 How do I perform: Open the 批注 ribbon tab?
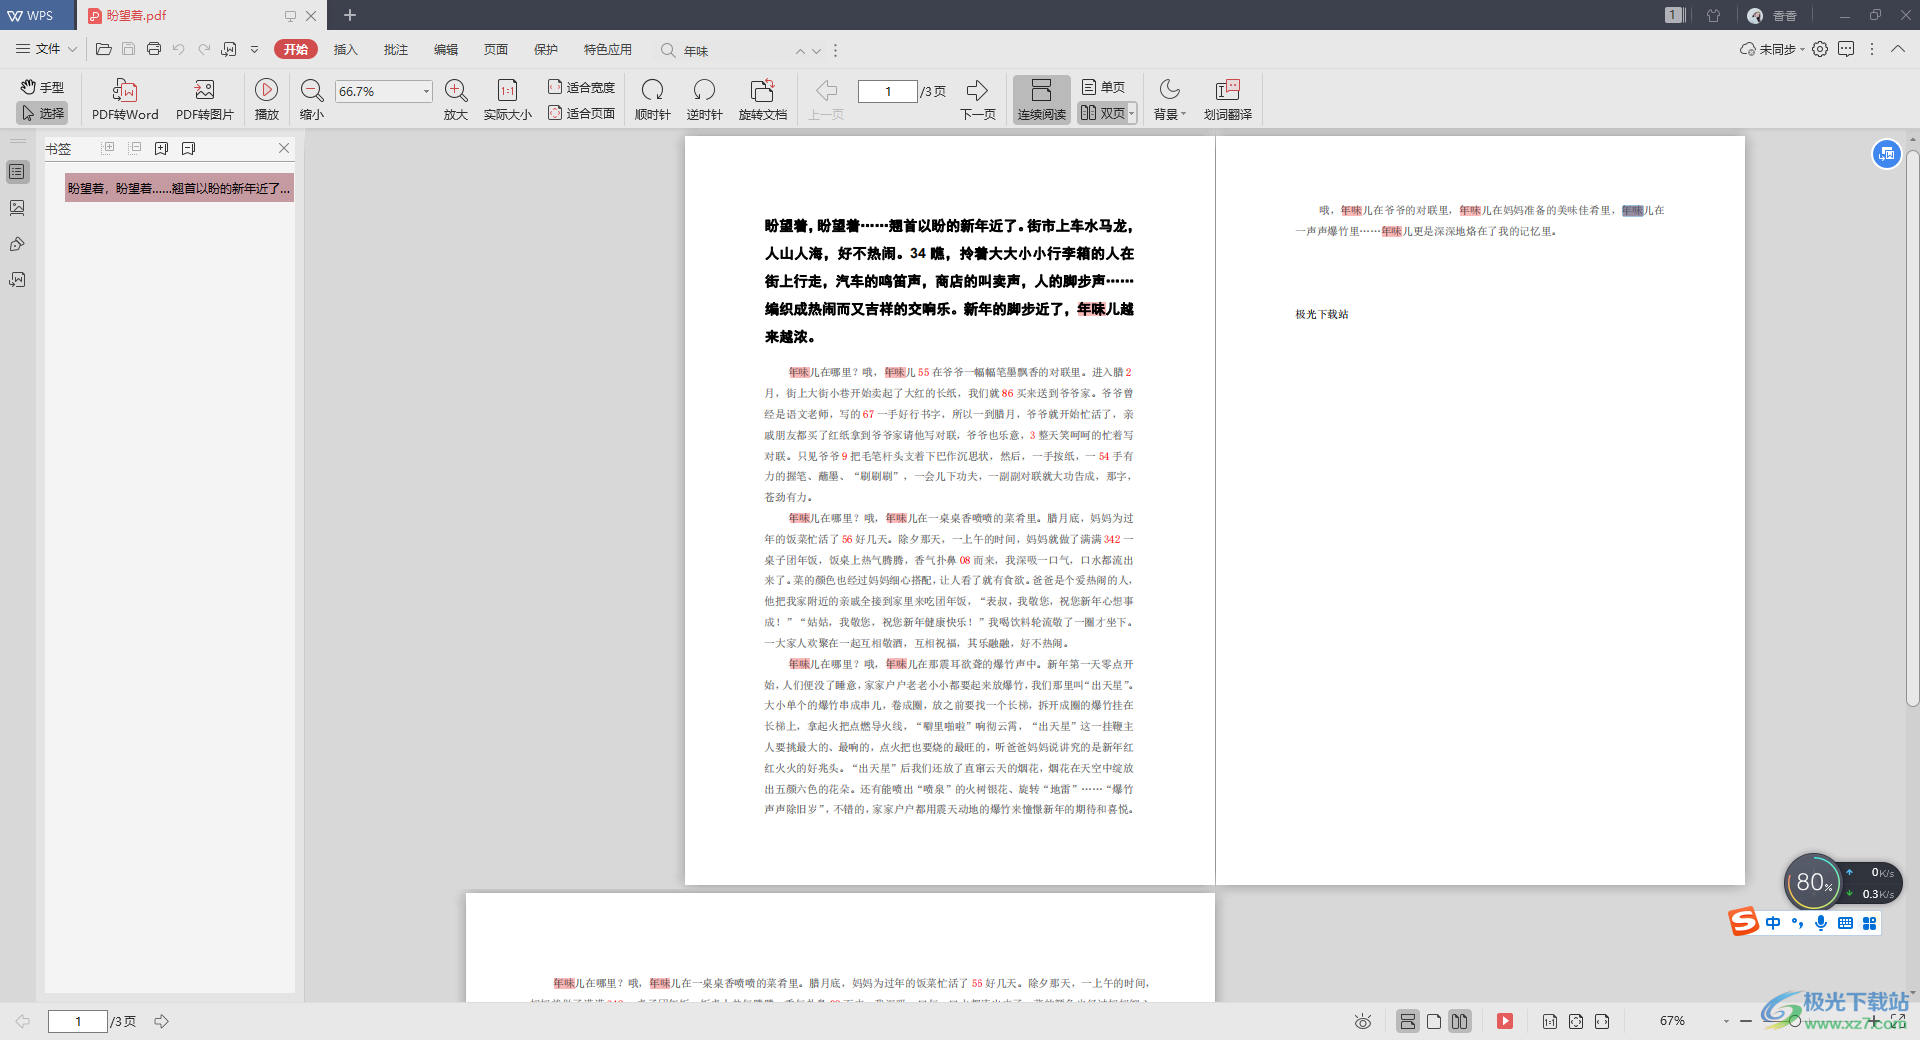(x=396, y=49)
